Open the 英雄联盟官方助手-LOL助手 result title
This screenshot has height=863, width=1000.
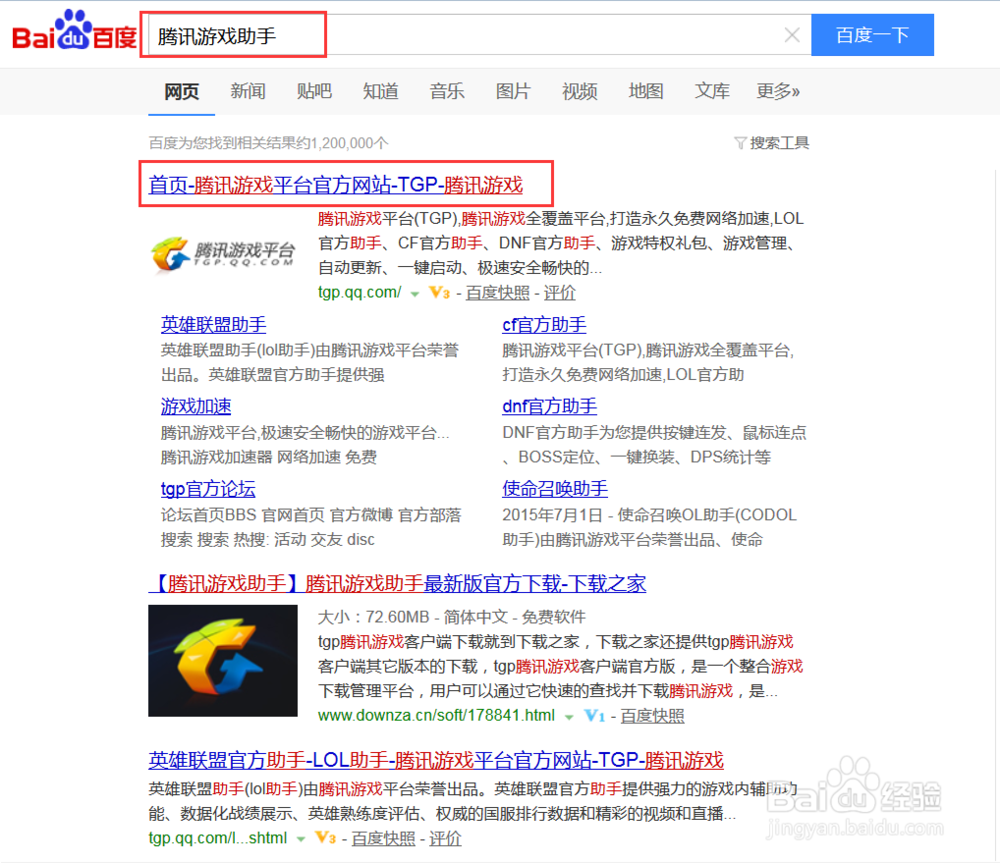[x=436, y=760]
